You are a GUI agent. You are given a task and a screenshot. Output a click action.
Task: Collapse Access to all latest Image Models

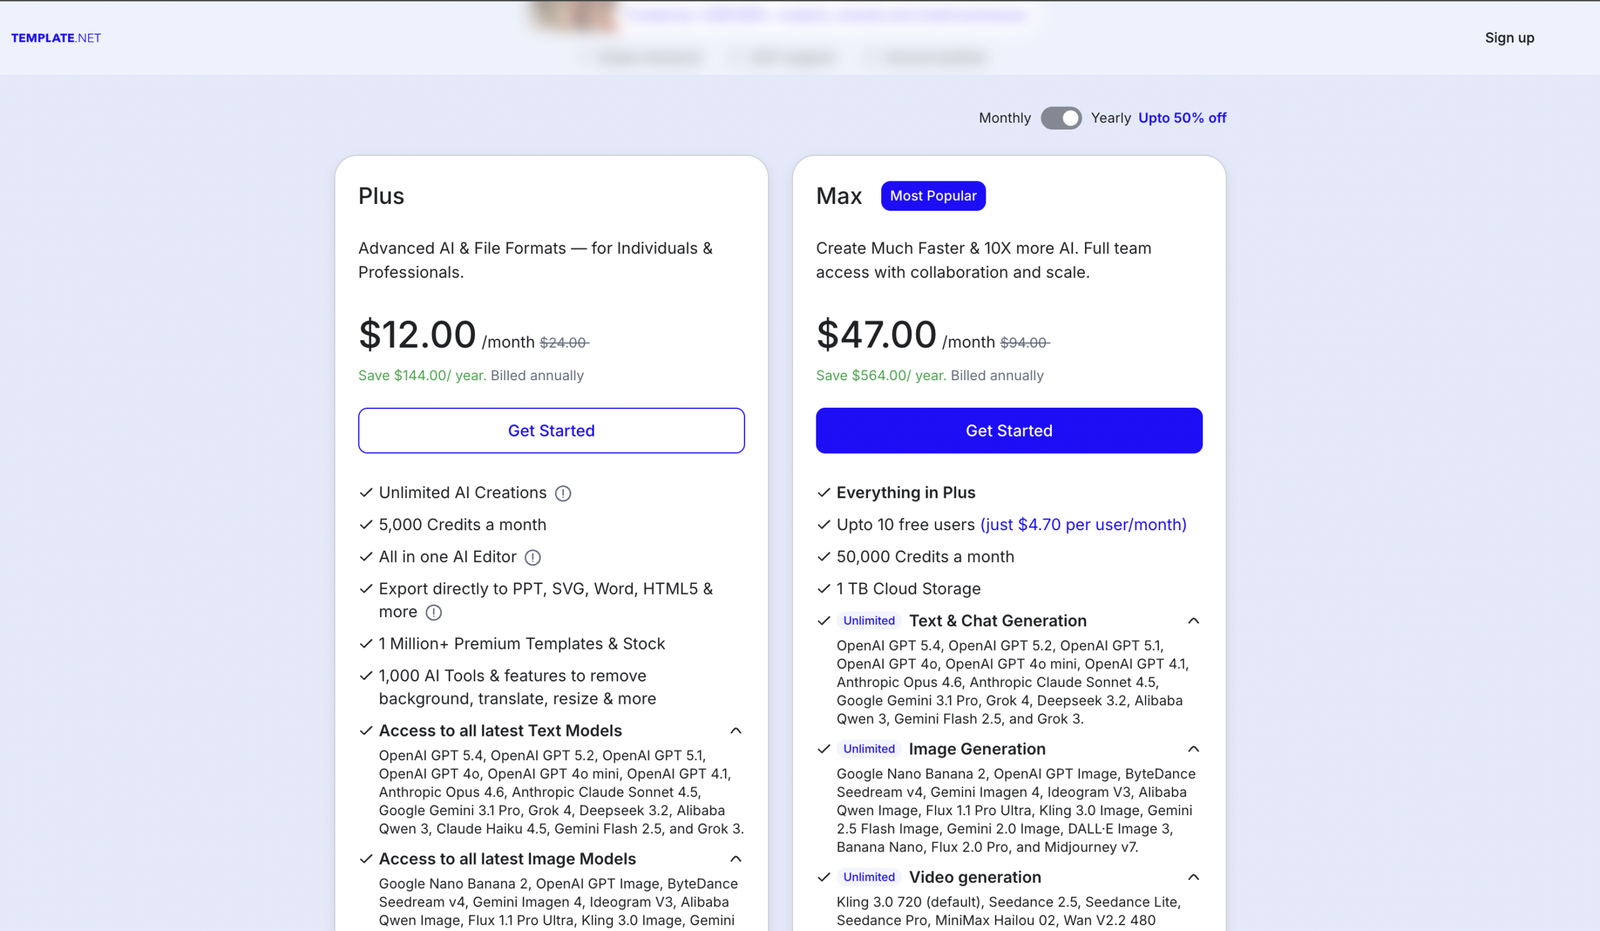click(736, 859)
